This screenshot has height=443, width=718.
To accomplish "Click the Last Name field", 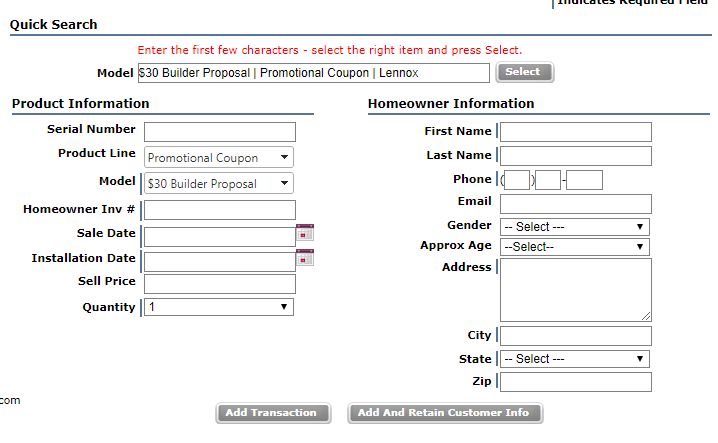I will (576, 156).
